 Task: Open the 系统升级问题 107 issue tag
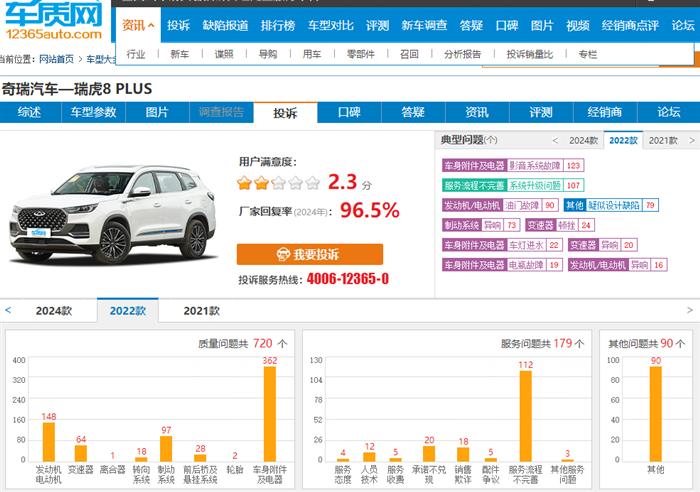click(x=513, y=185)
